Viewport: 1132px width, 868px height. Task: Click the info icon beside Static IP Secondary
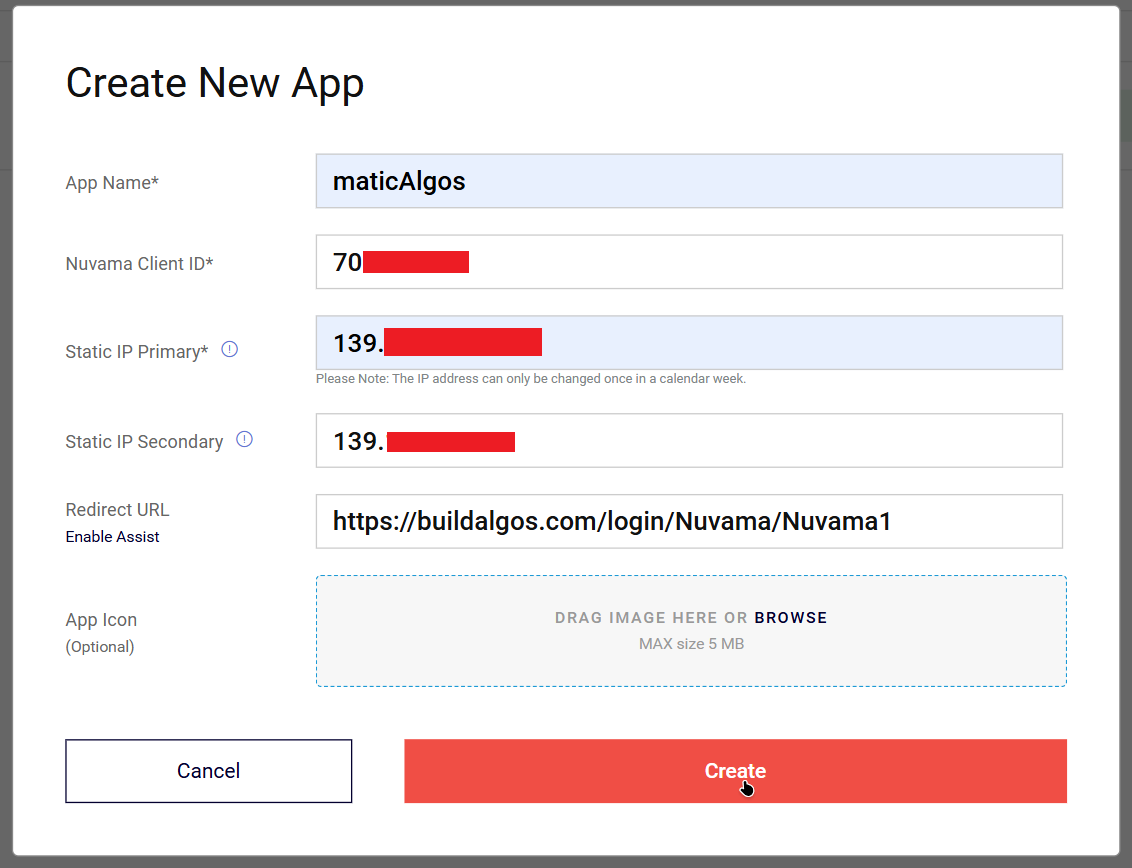[x=244, y=440]
